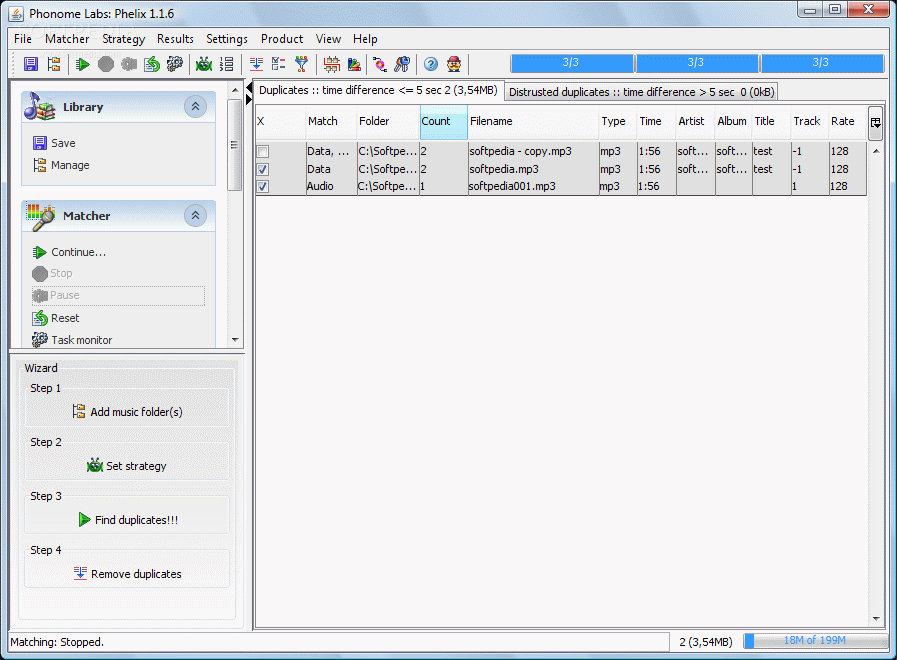Check the softpedia - copy.mp3 row checkbox
897x660 pixels.
(263, 152)
